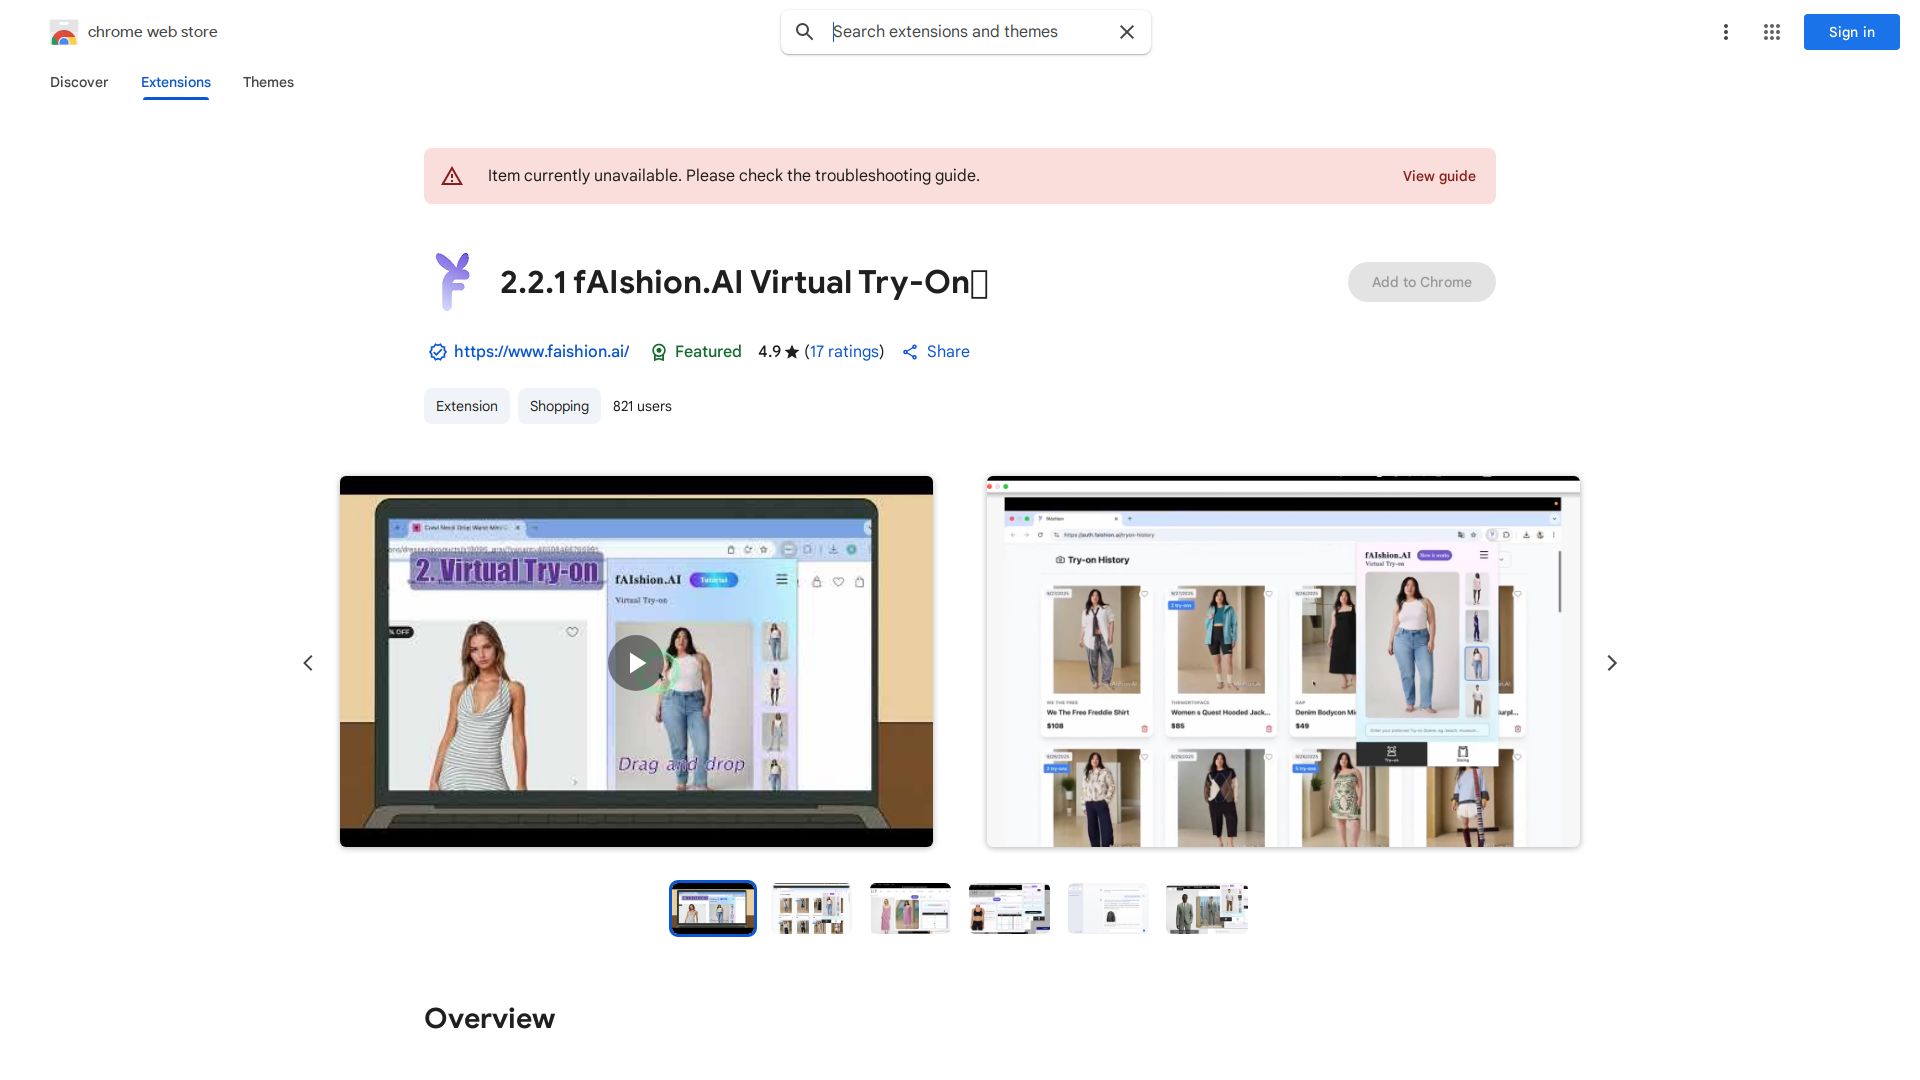Screen dimensions: 1920x1080
Task: Visit https://www.faishion.ai/ publisher link
Action: point(541,352)
